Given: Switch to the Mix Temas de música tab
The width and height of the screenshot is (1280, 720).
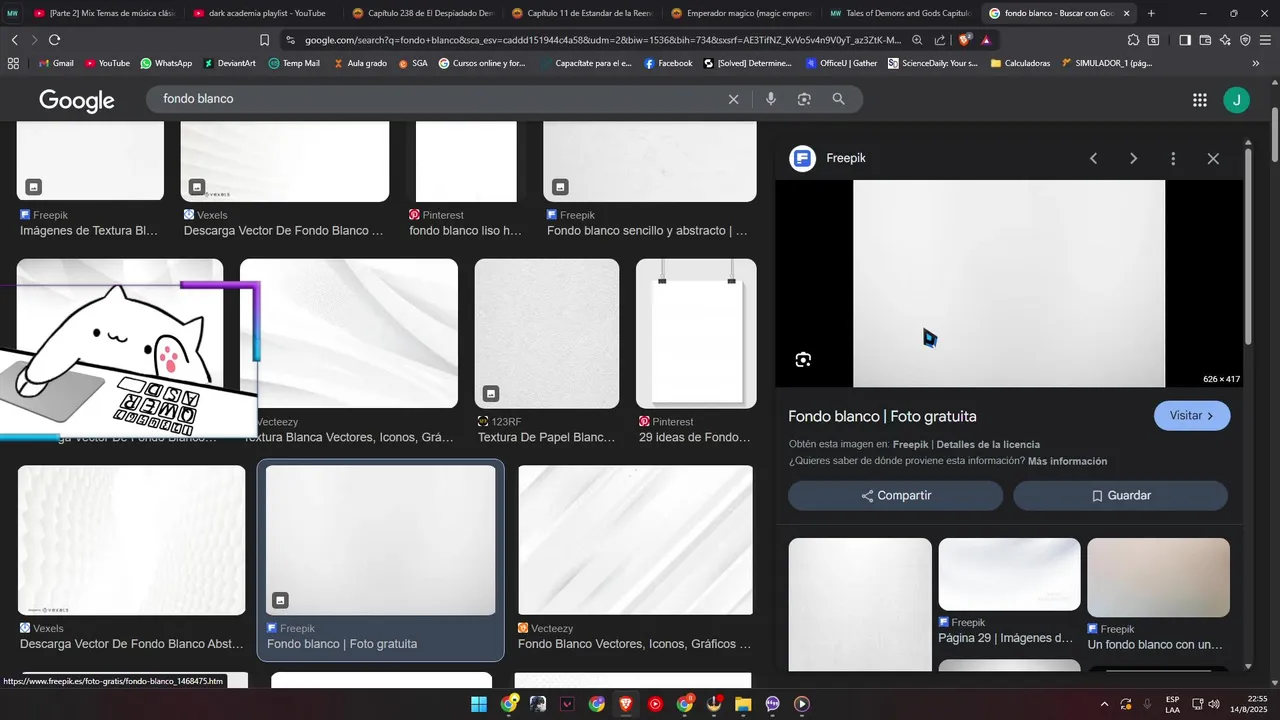Looking at the screenshot, I should coord(105,13).
